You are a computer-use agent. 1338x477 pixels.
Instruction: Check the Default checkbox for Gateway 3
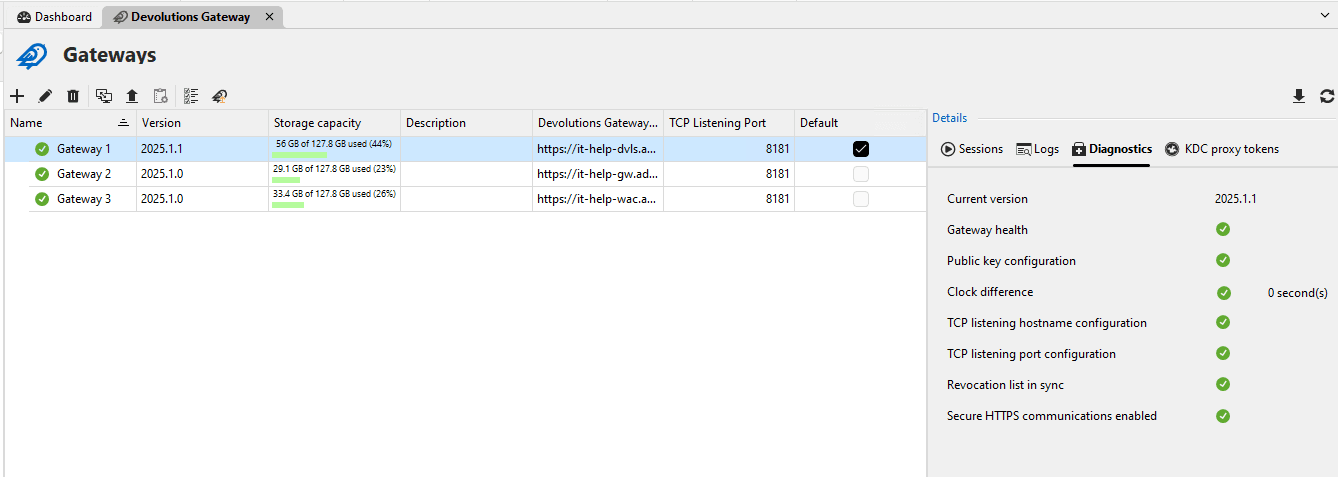coord(861,199)
